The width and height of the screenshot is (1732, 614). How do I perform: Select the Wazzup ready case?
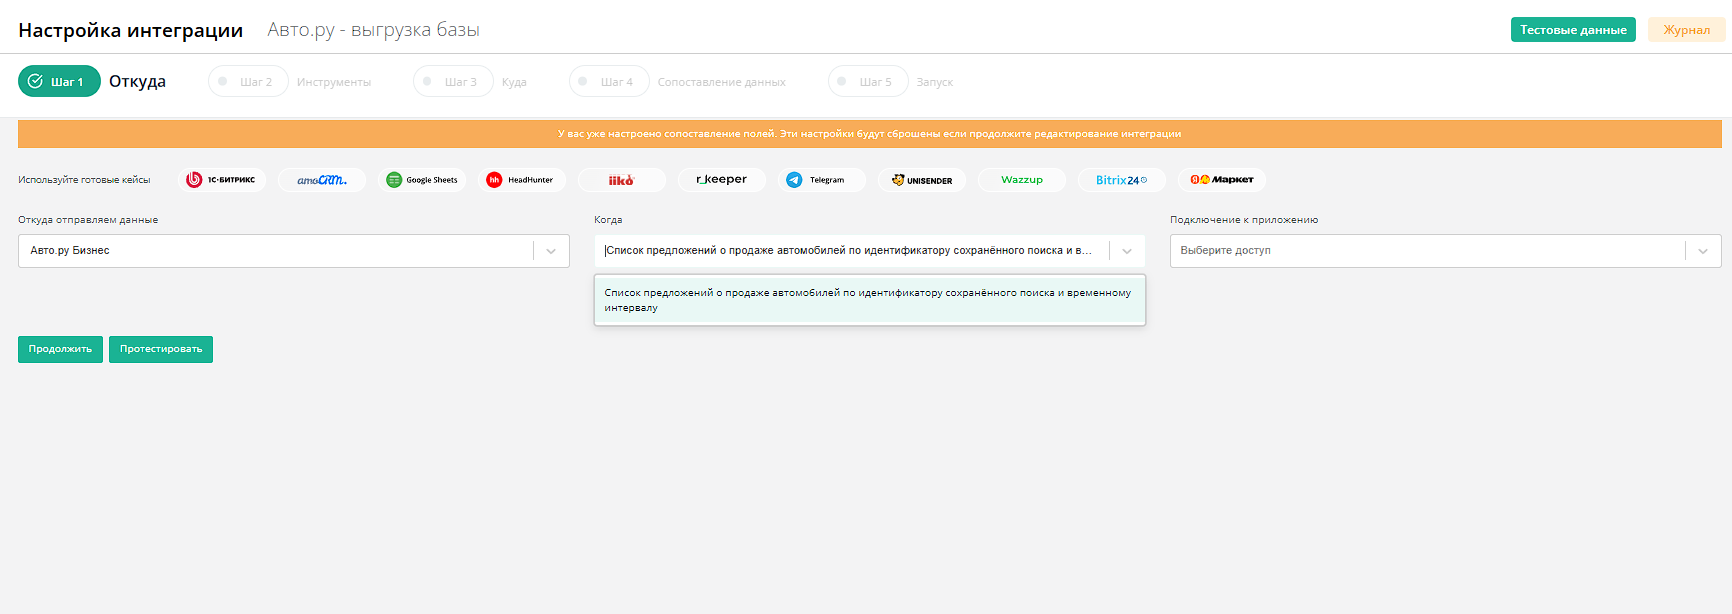pos(1022,180)
